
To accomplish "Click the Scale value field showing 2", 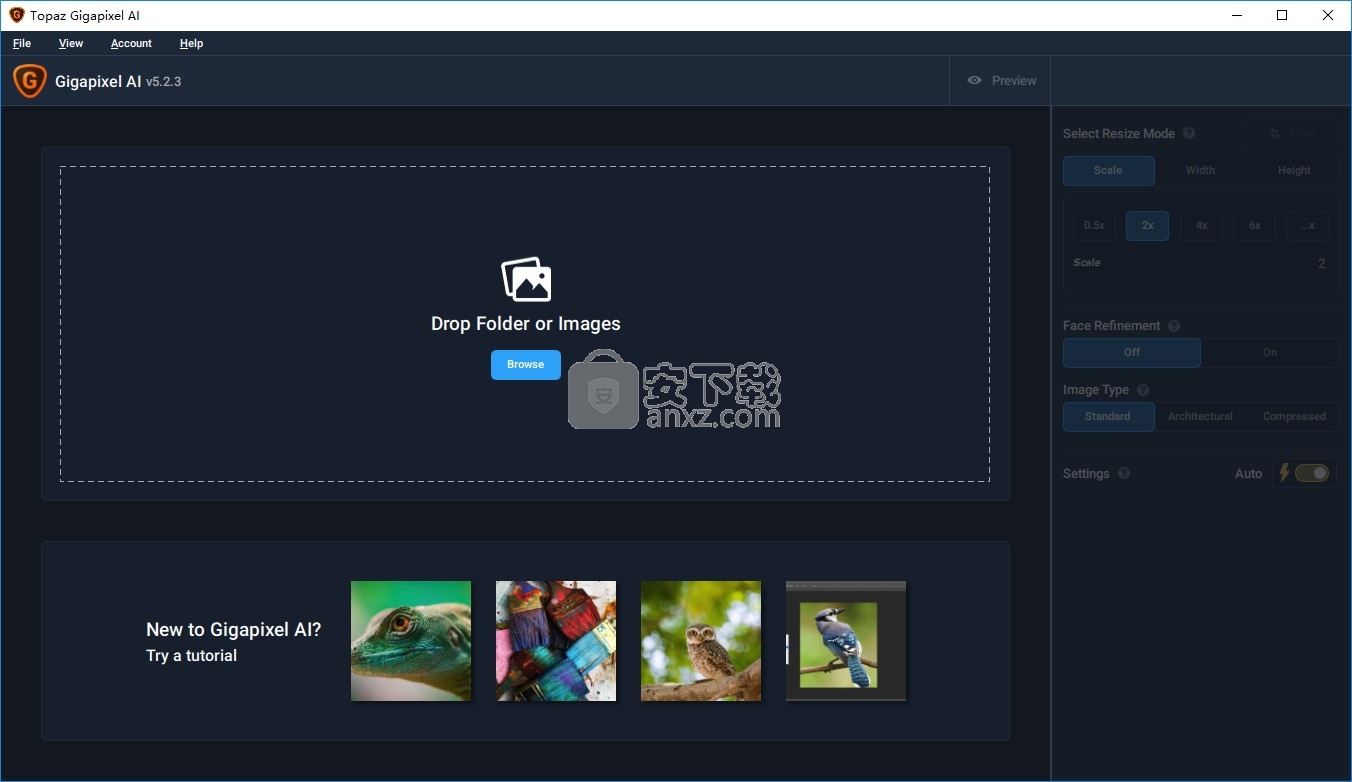I will click(x=1321, y=264).
